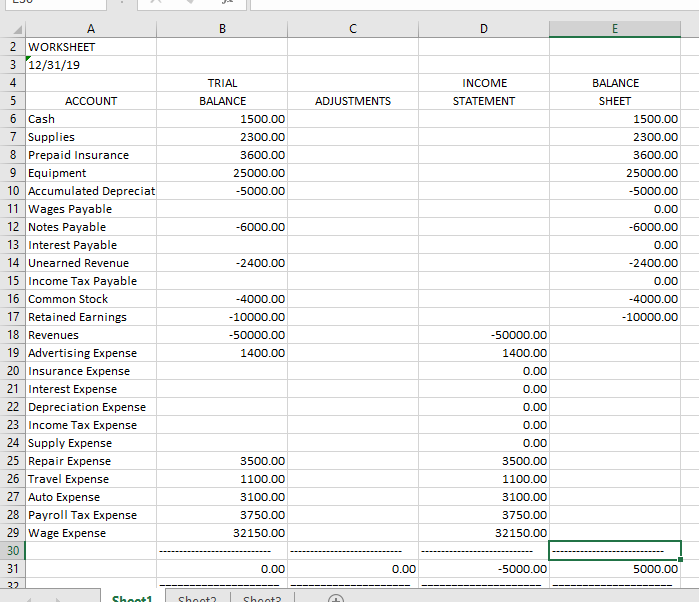Switch to the Sheet3 tab
This screenshot has width=699, height=602.
[262, 598]
